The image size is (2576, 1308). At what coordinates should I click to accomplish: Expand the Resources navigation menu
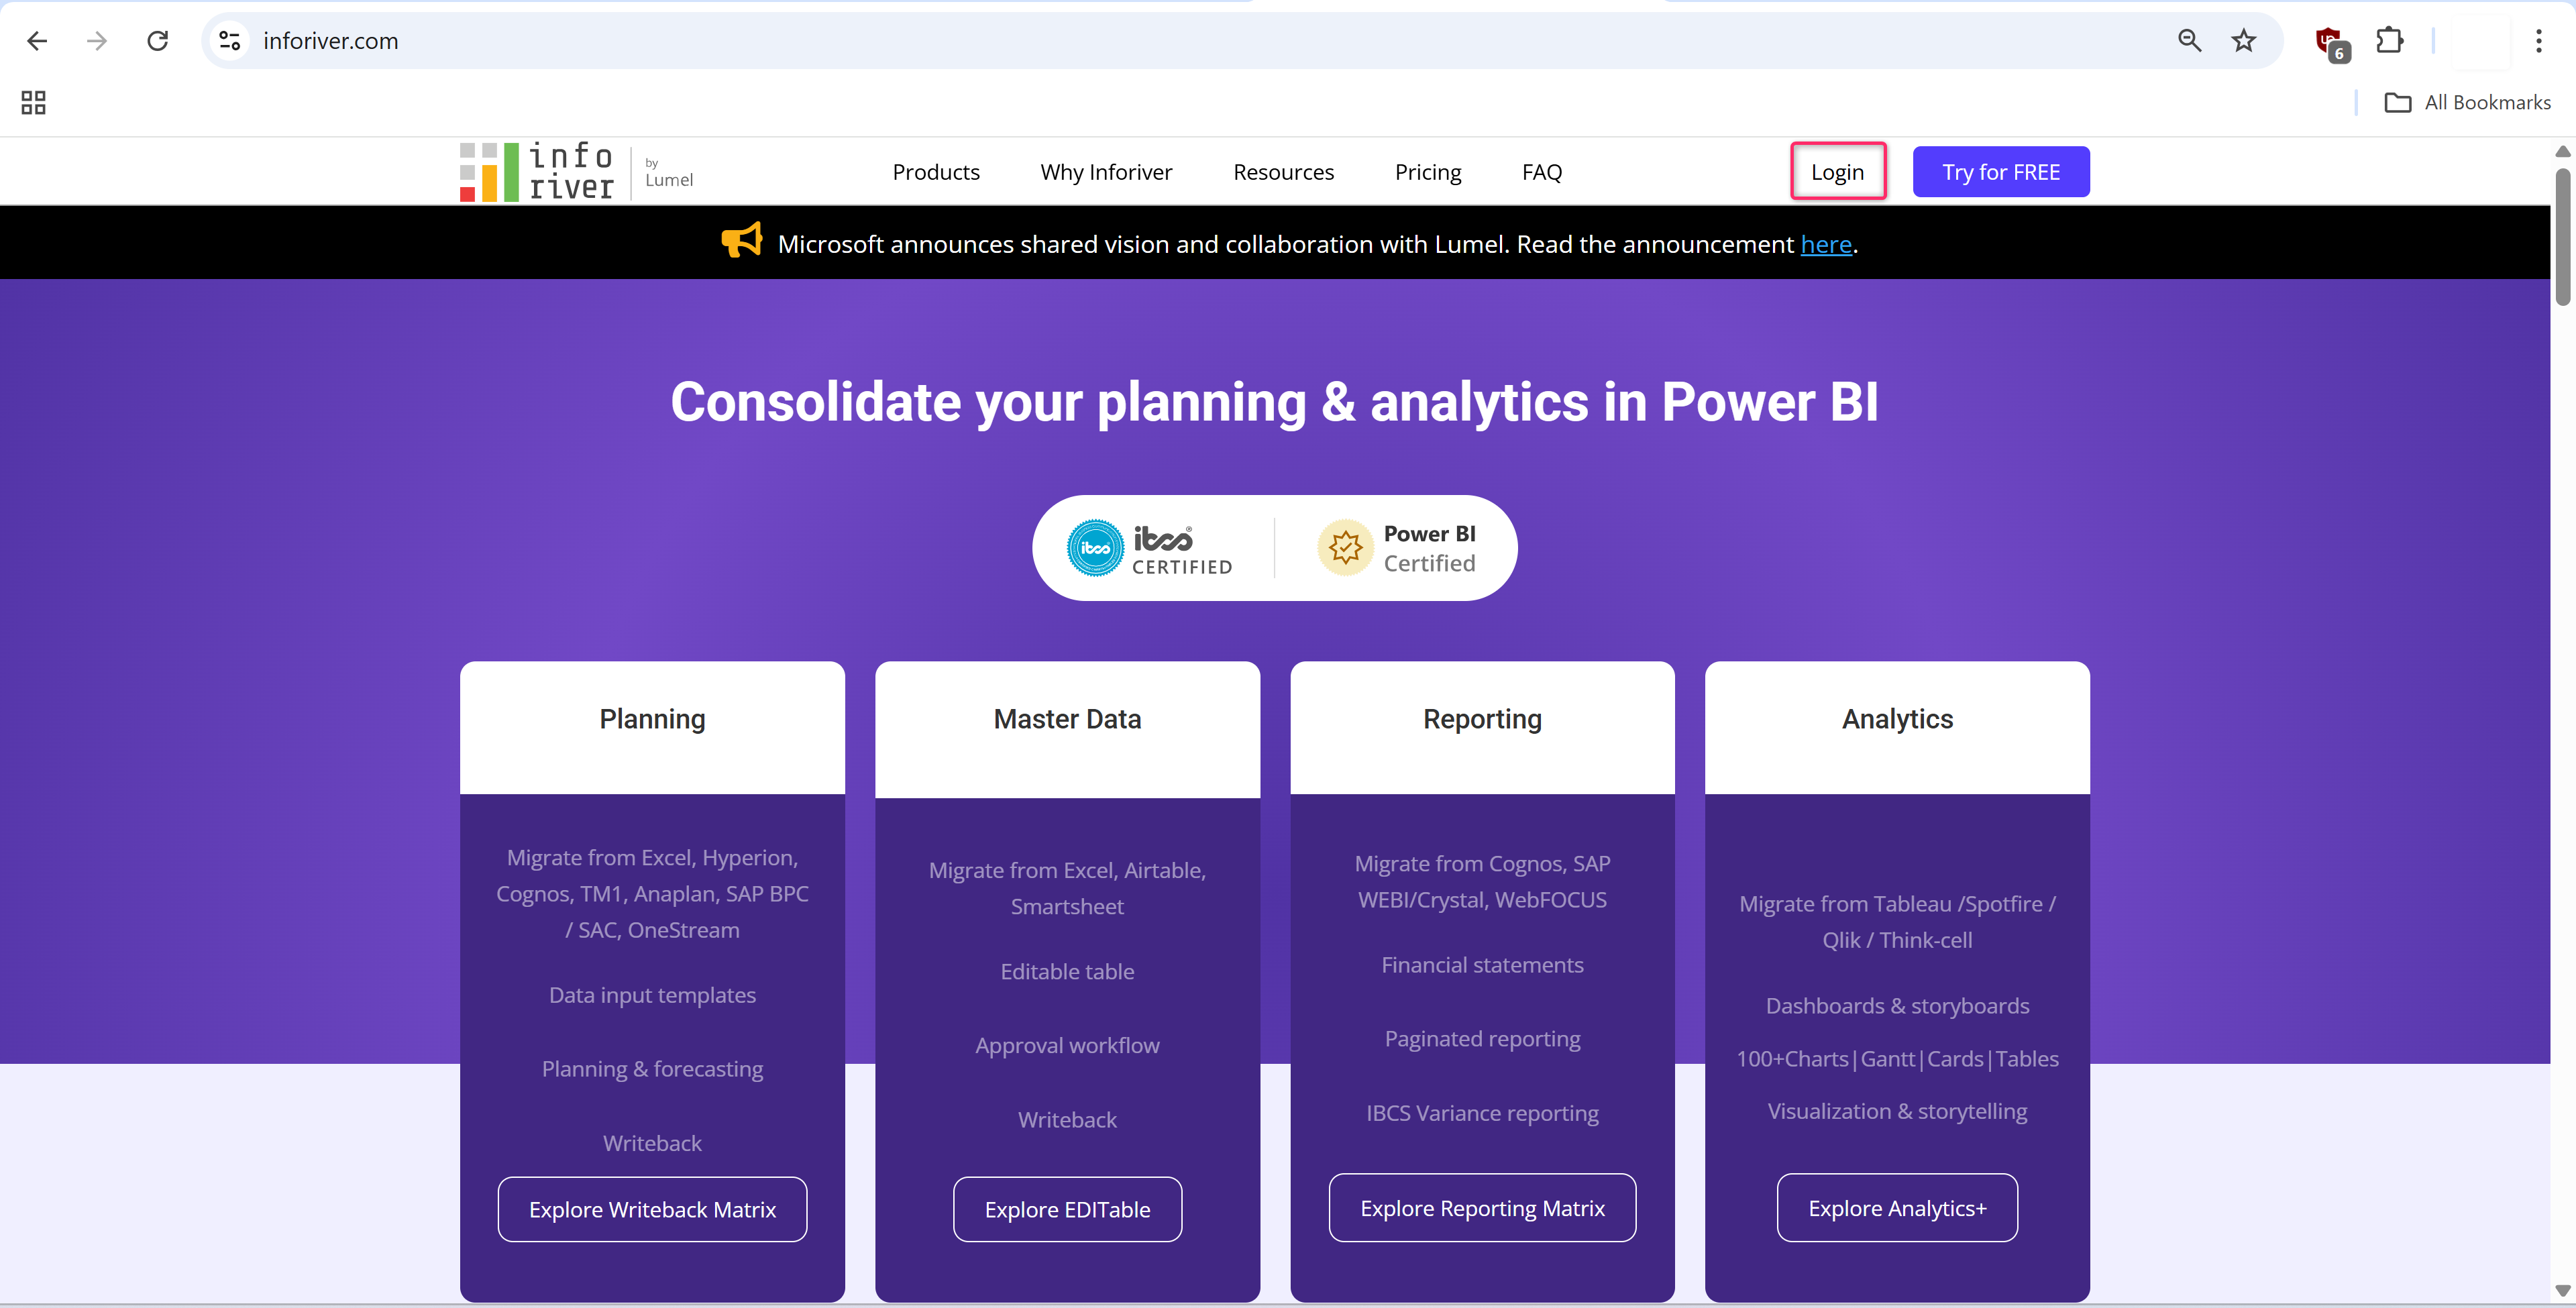pyautogui.click(x=1283, y=172)
